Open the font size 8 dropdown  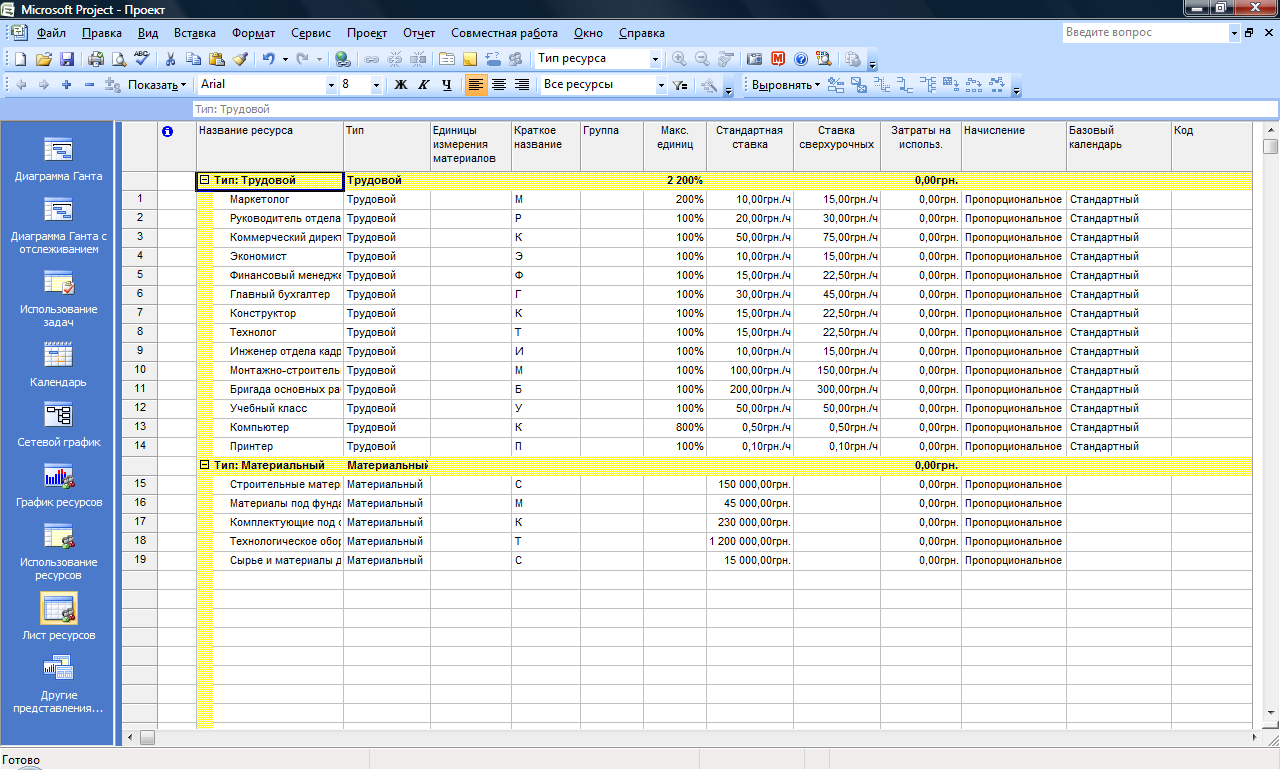pyautogui.click(x=376, y=85)
